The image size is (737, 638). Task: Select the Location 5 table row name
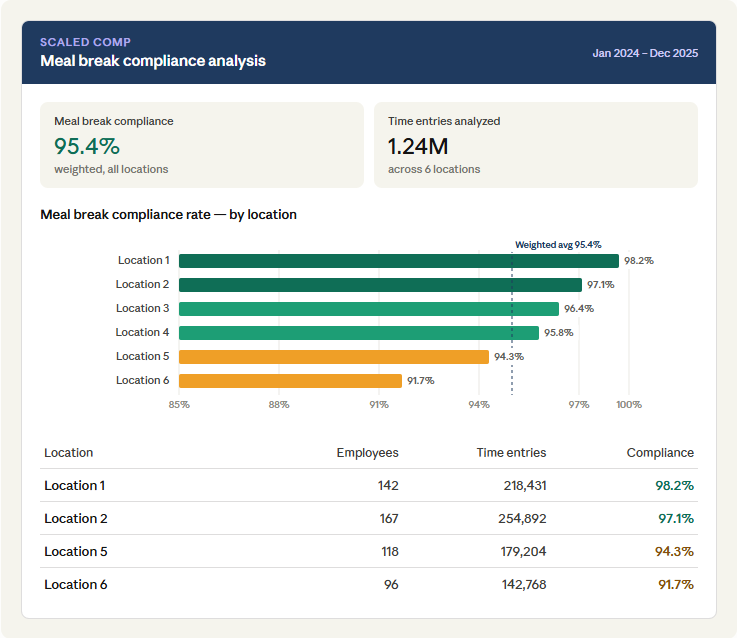click(x=76, y=551)
